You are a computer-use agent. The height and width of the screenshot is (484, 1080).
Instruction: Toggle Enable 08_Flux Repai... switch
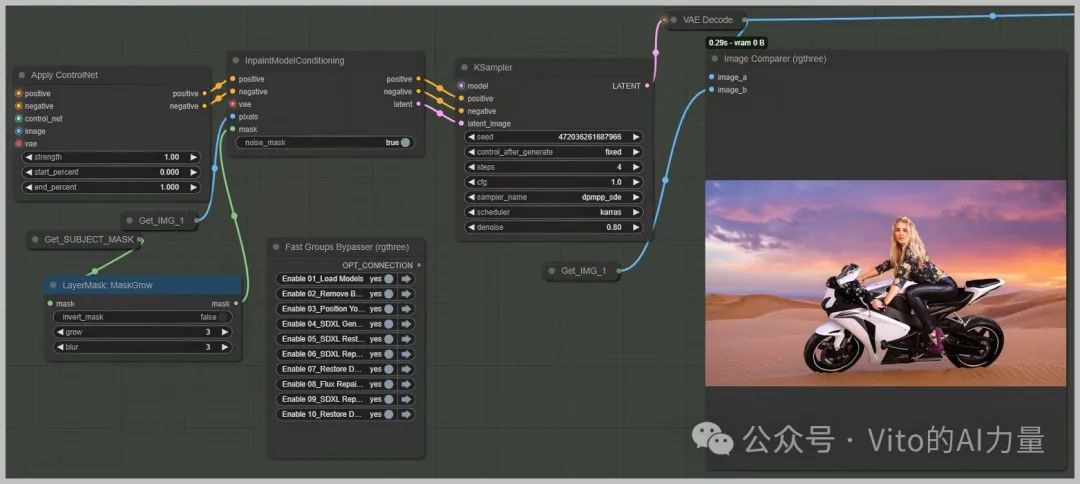[389, 384]
